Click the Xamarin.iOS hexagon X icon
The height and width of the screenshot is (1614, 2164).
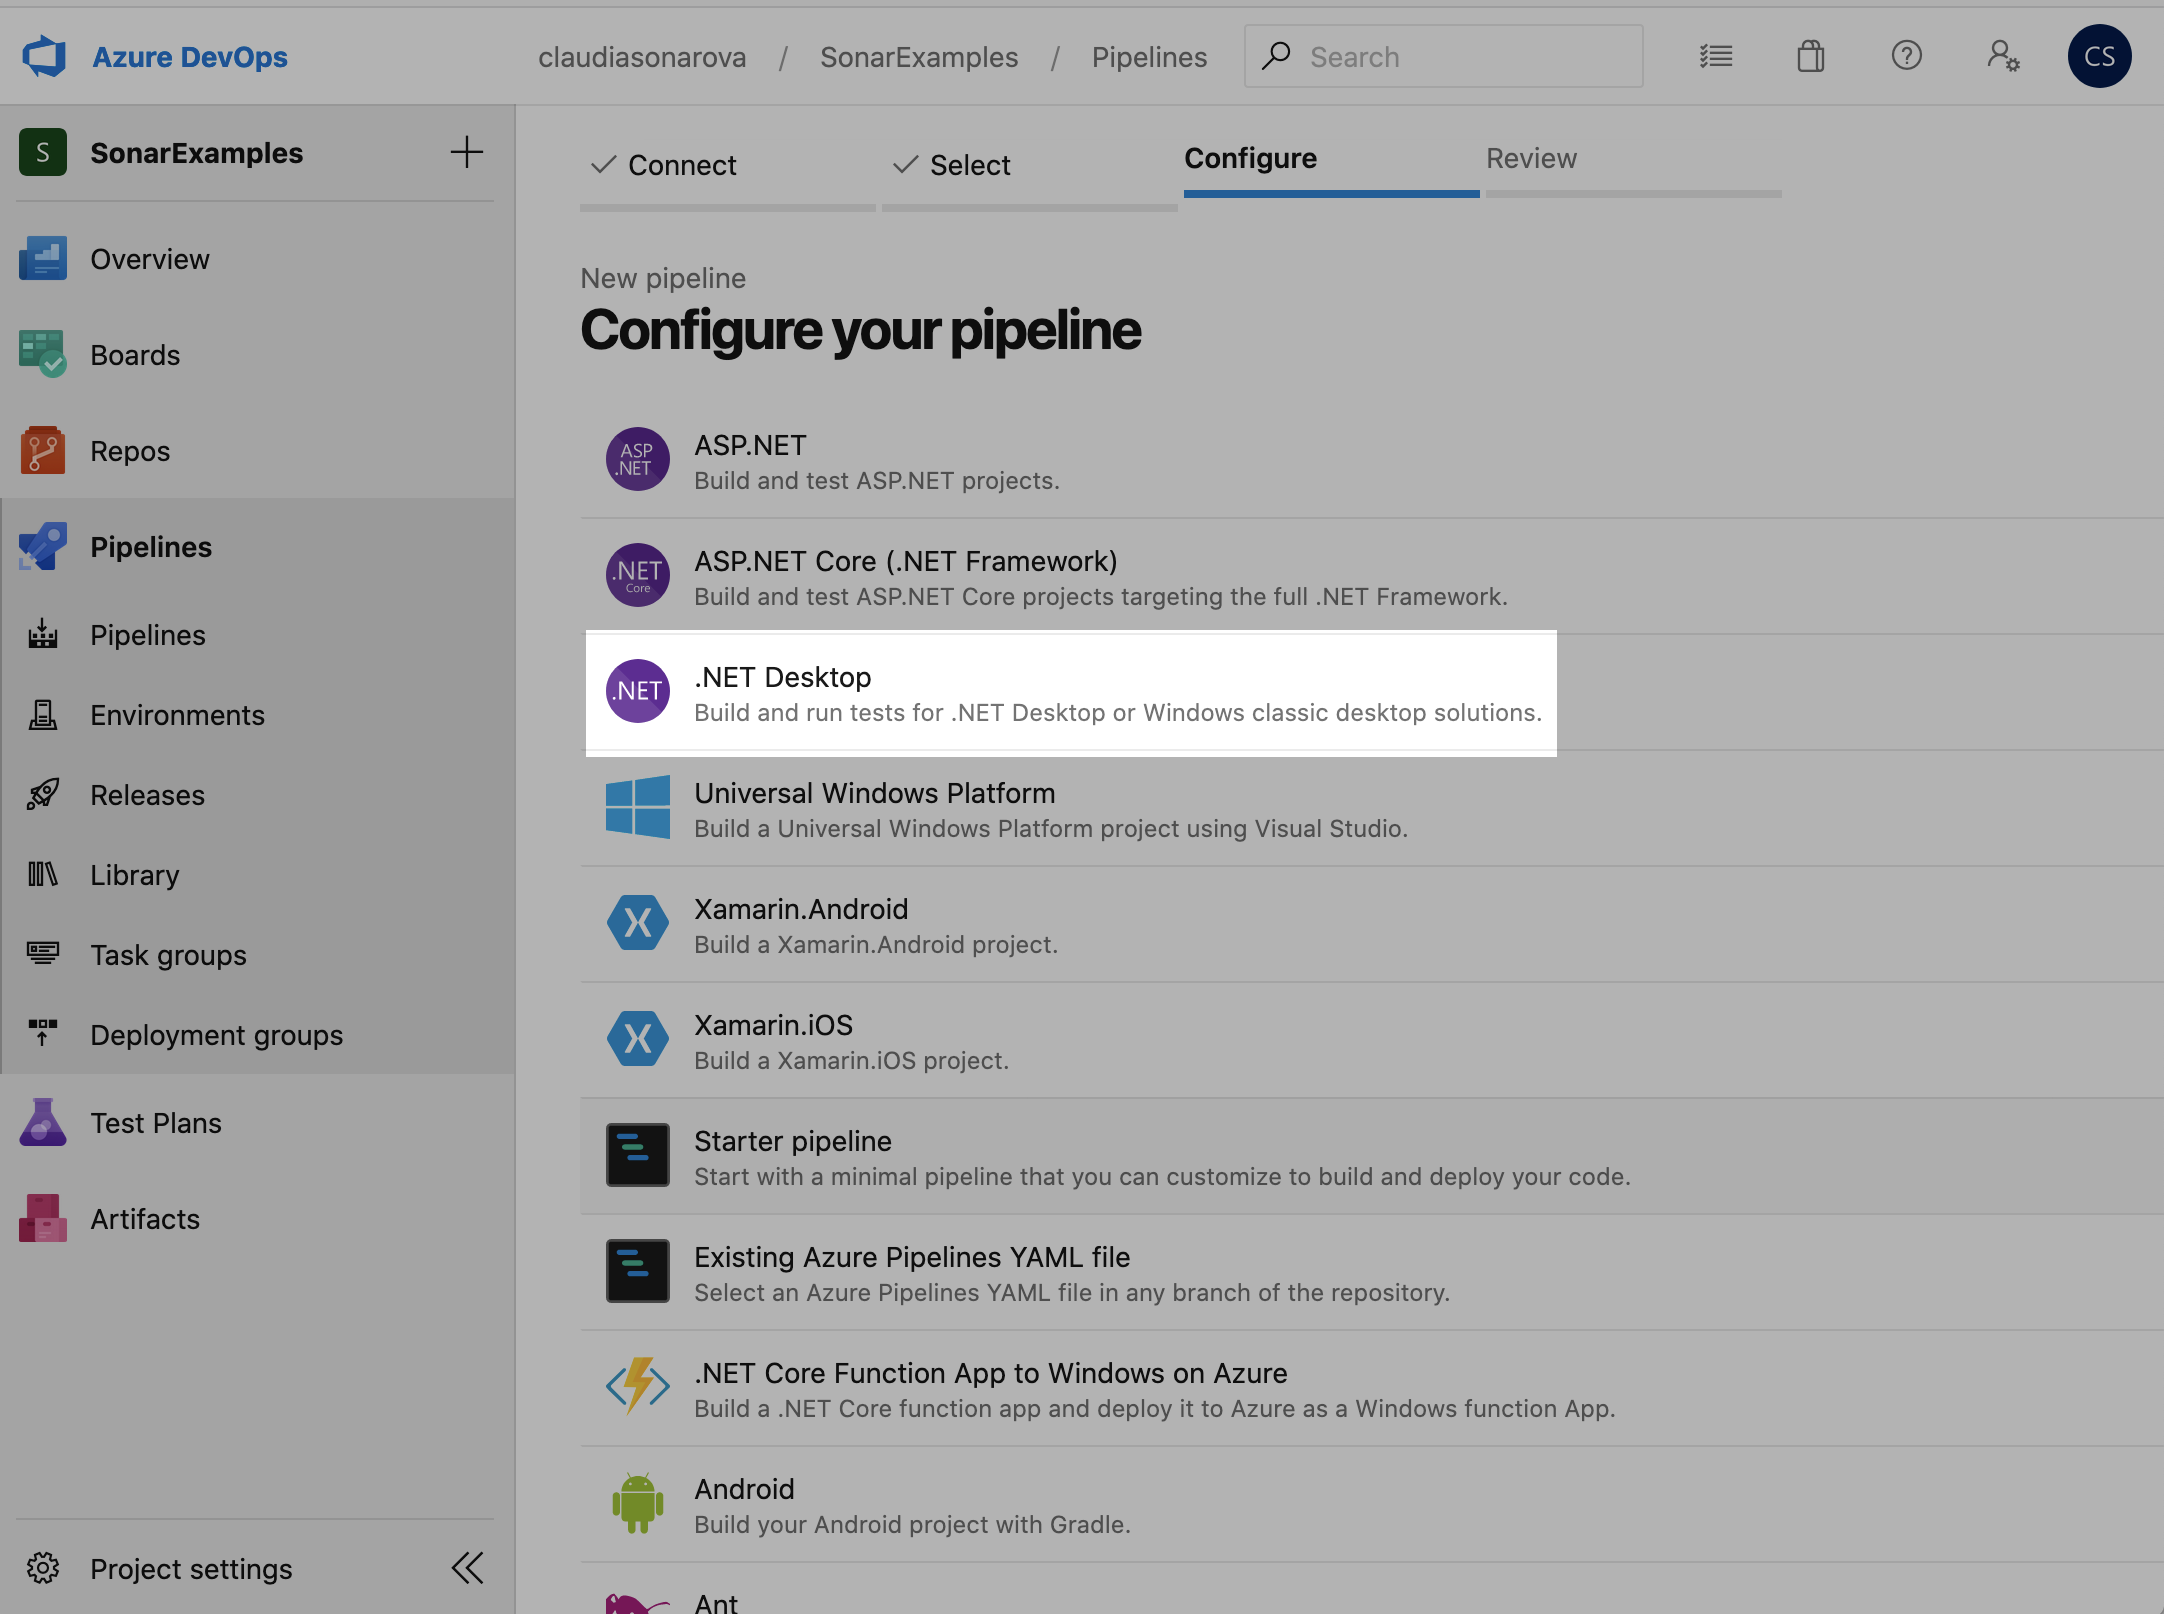638,1039
